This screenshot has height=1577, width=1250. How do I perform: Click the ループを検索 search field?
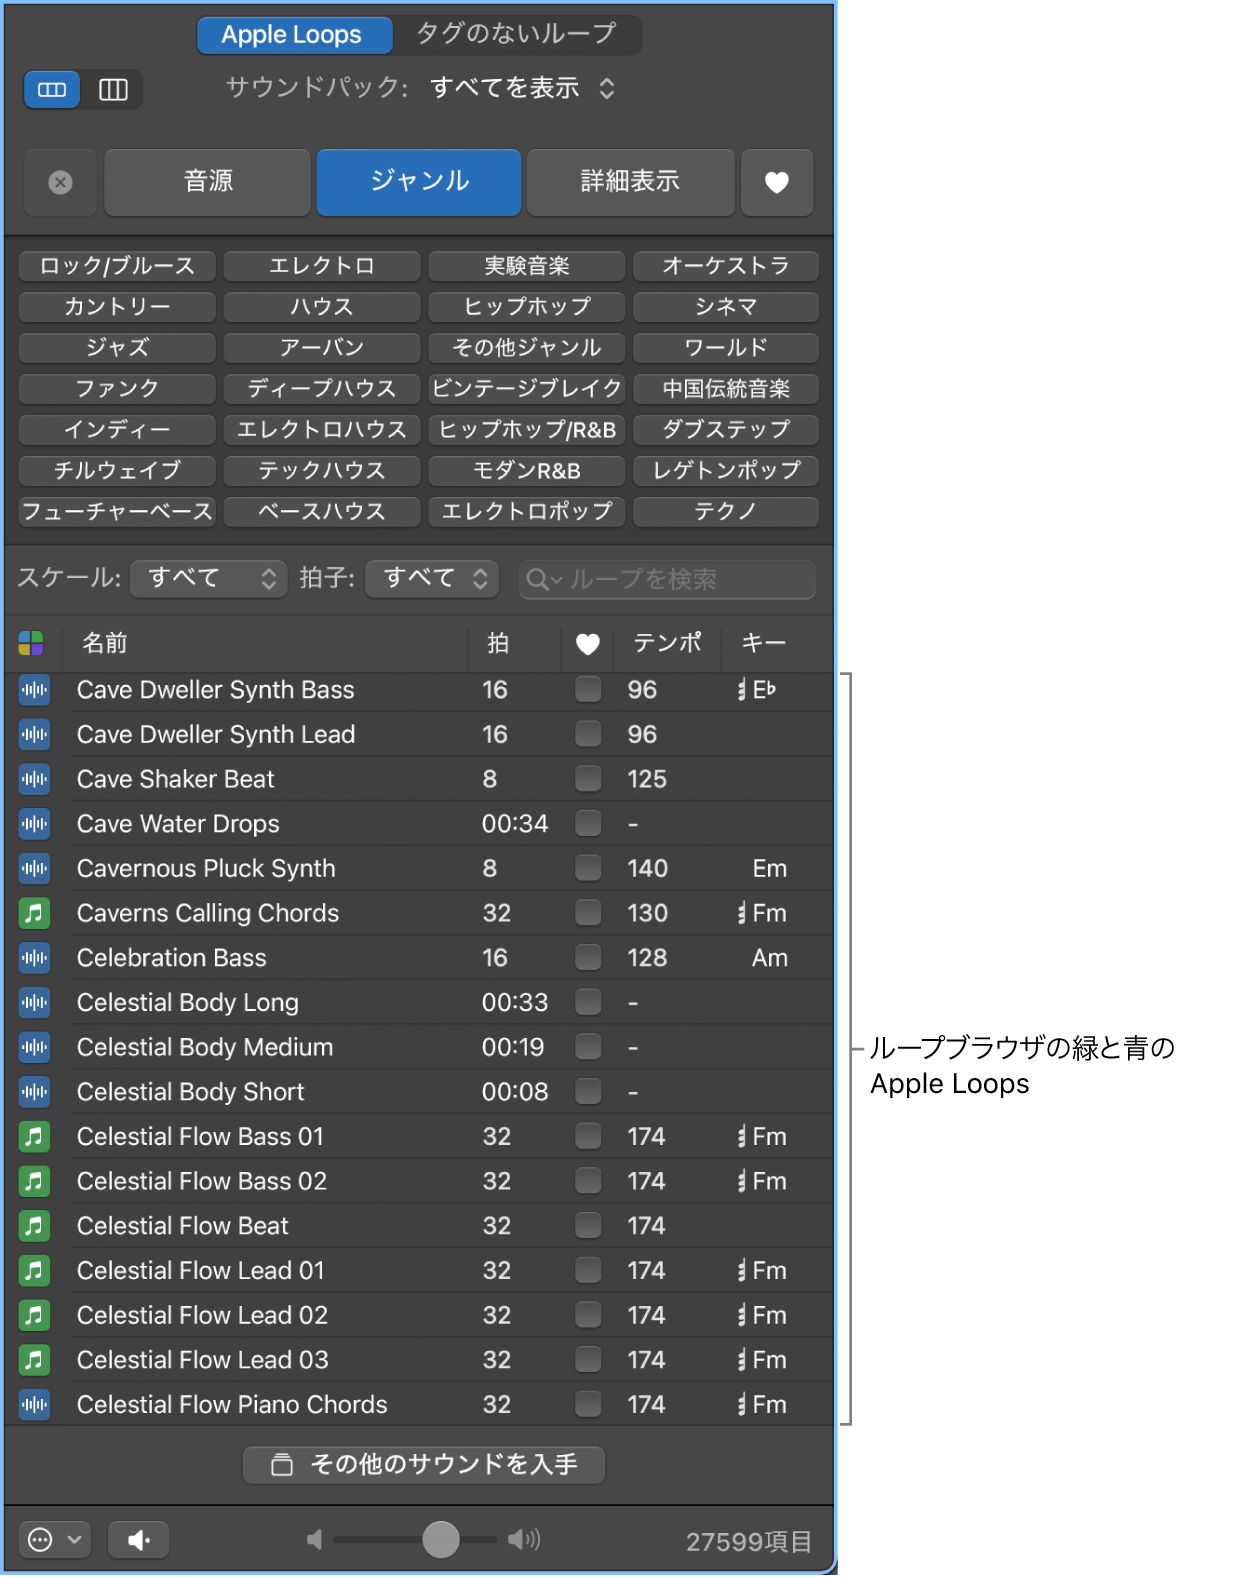667,580
